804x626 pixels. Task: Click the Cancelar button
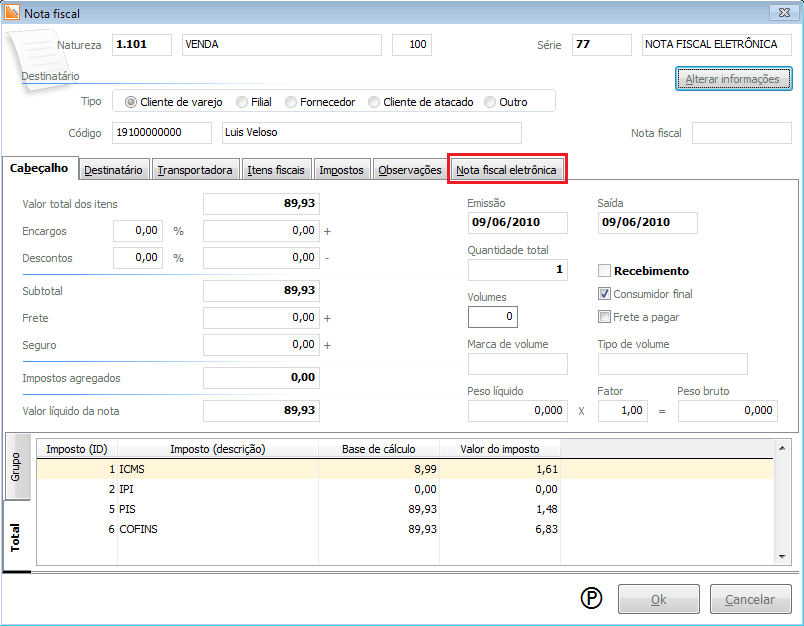[x=749, y=600]
